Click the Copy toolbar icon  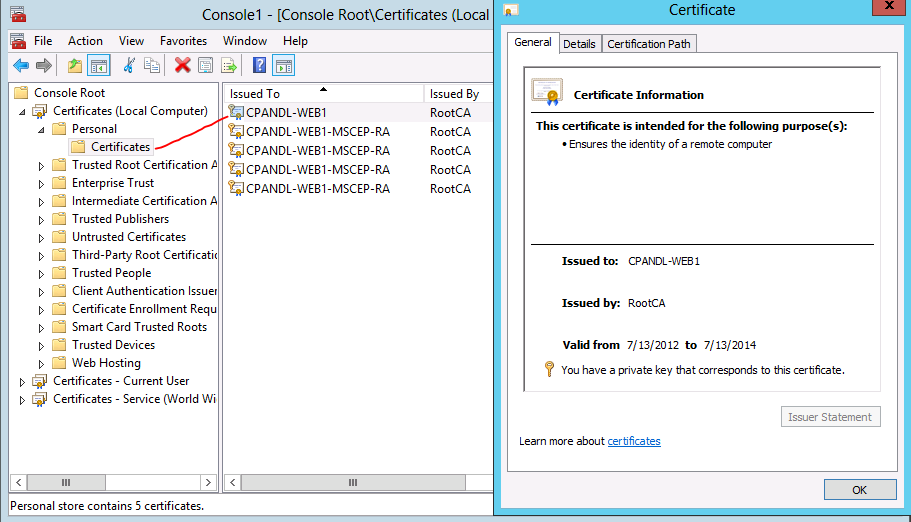click(x=152, y=65)
